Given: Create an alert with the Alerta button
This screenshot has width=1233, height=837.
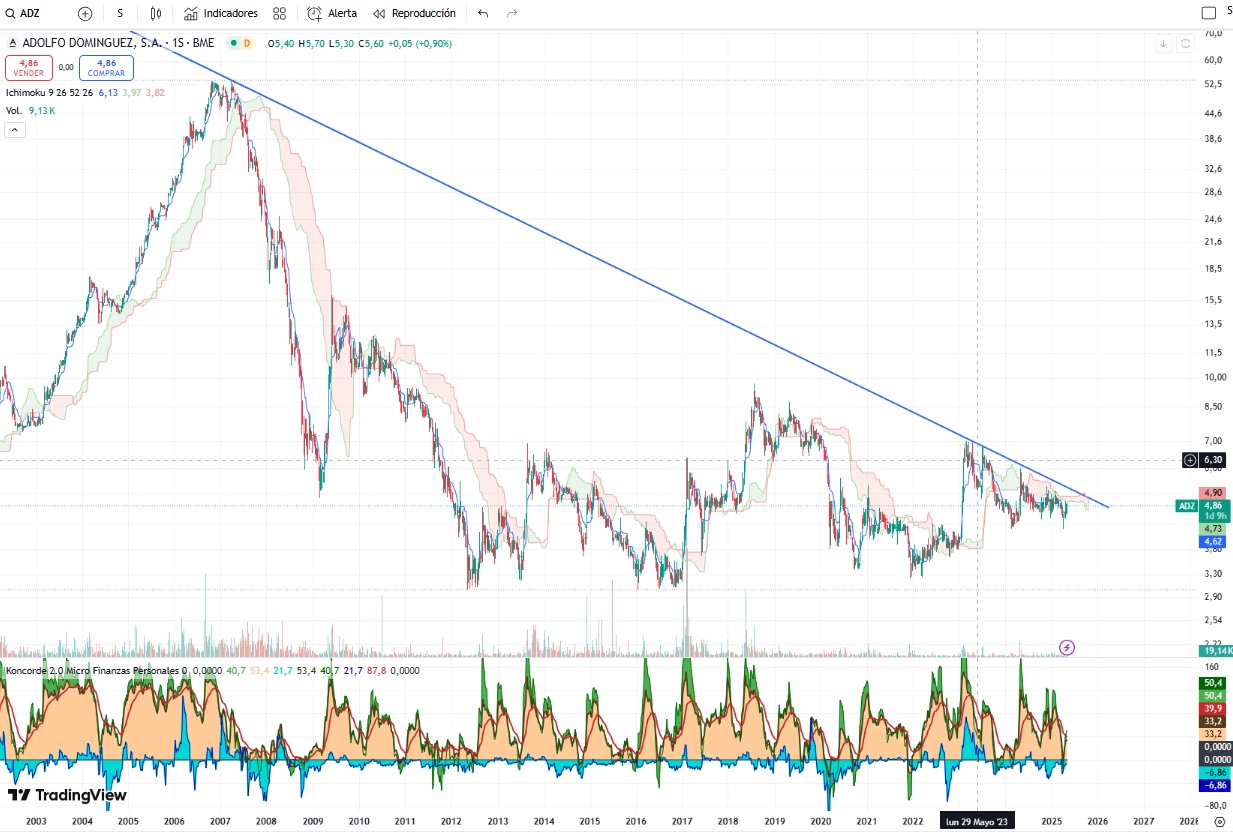Looking at the screenshot, I should coord(332,13).
